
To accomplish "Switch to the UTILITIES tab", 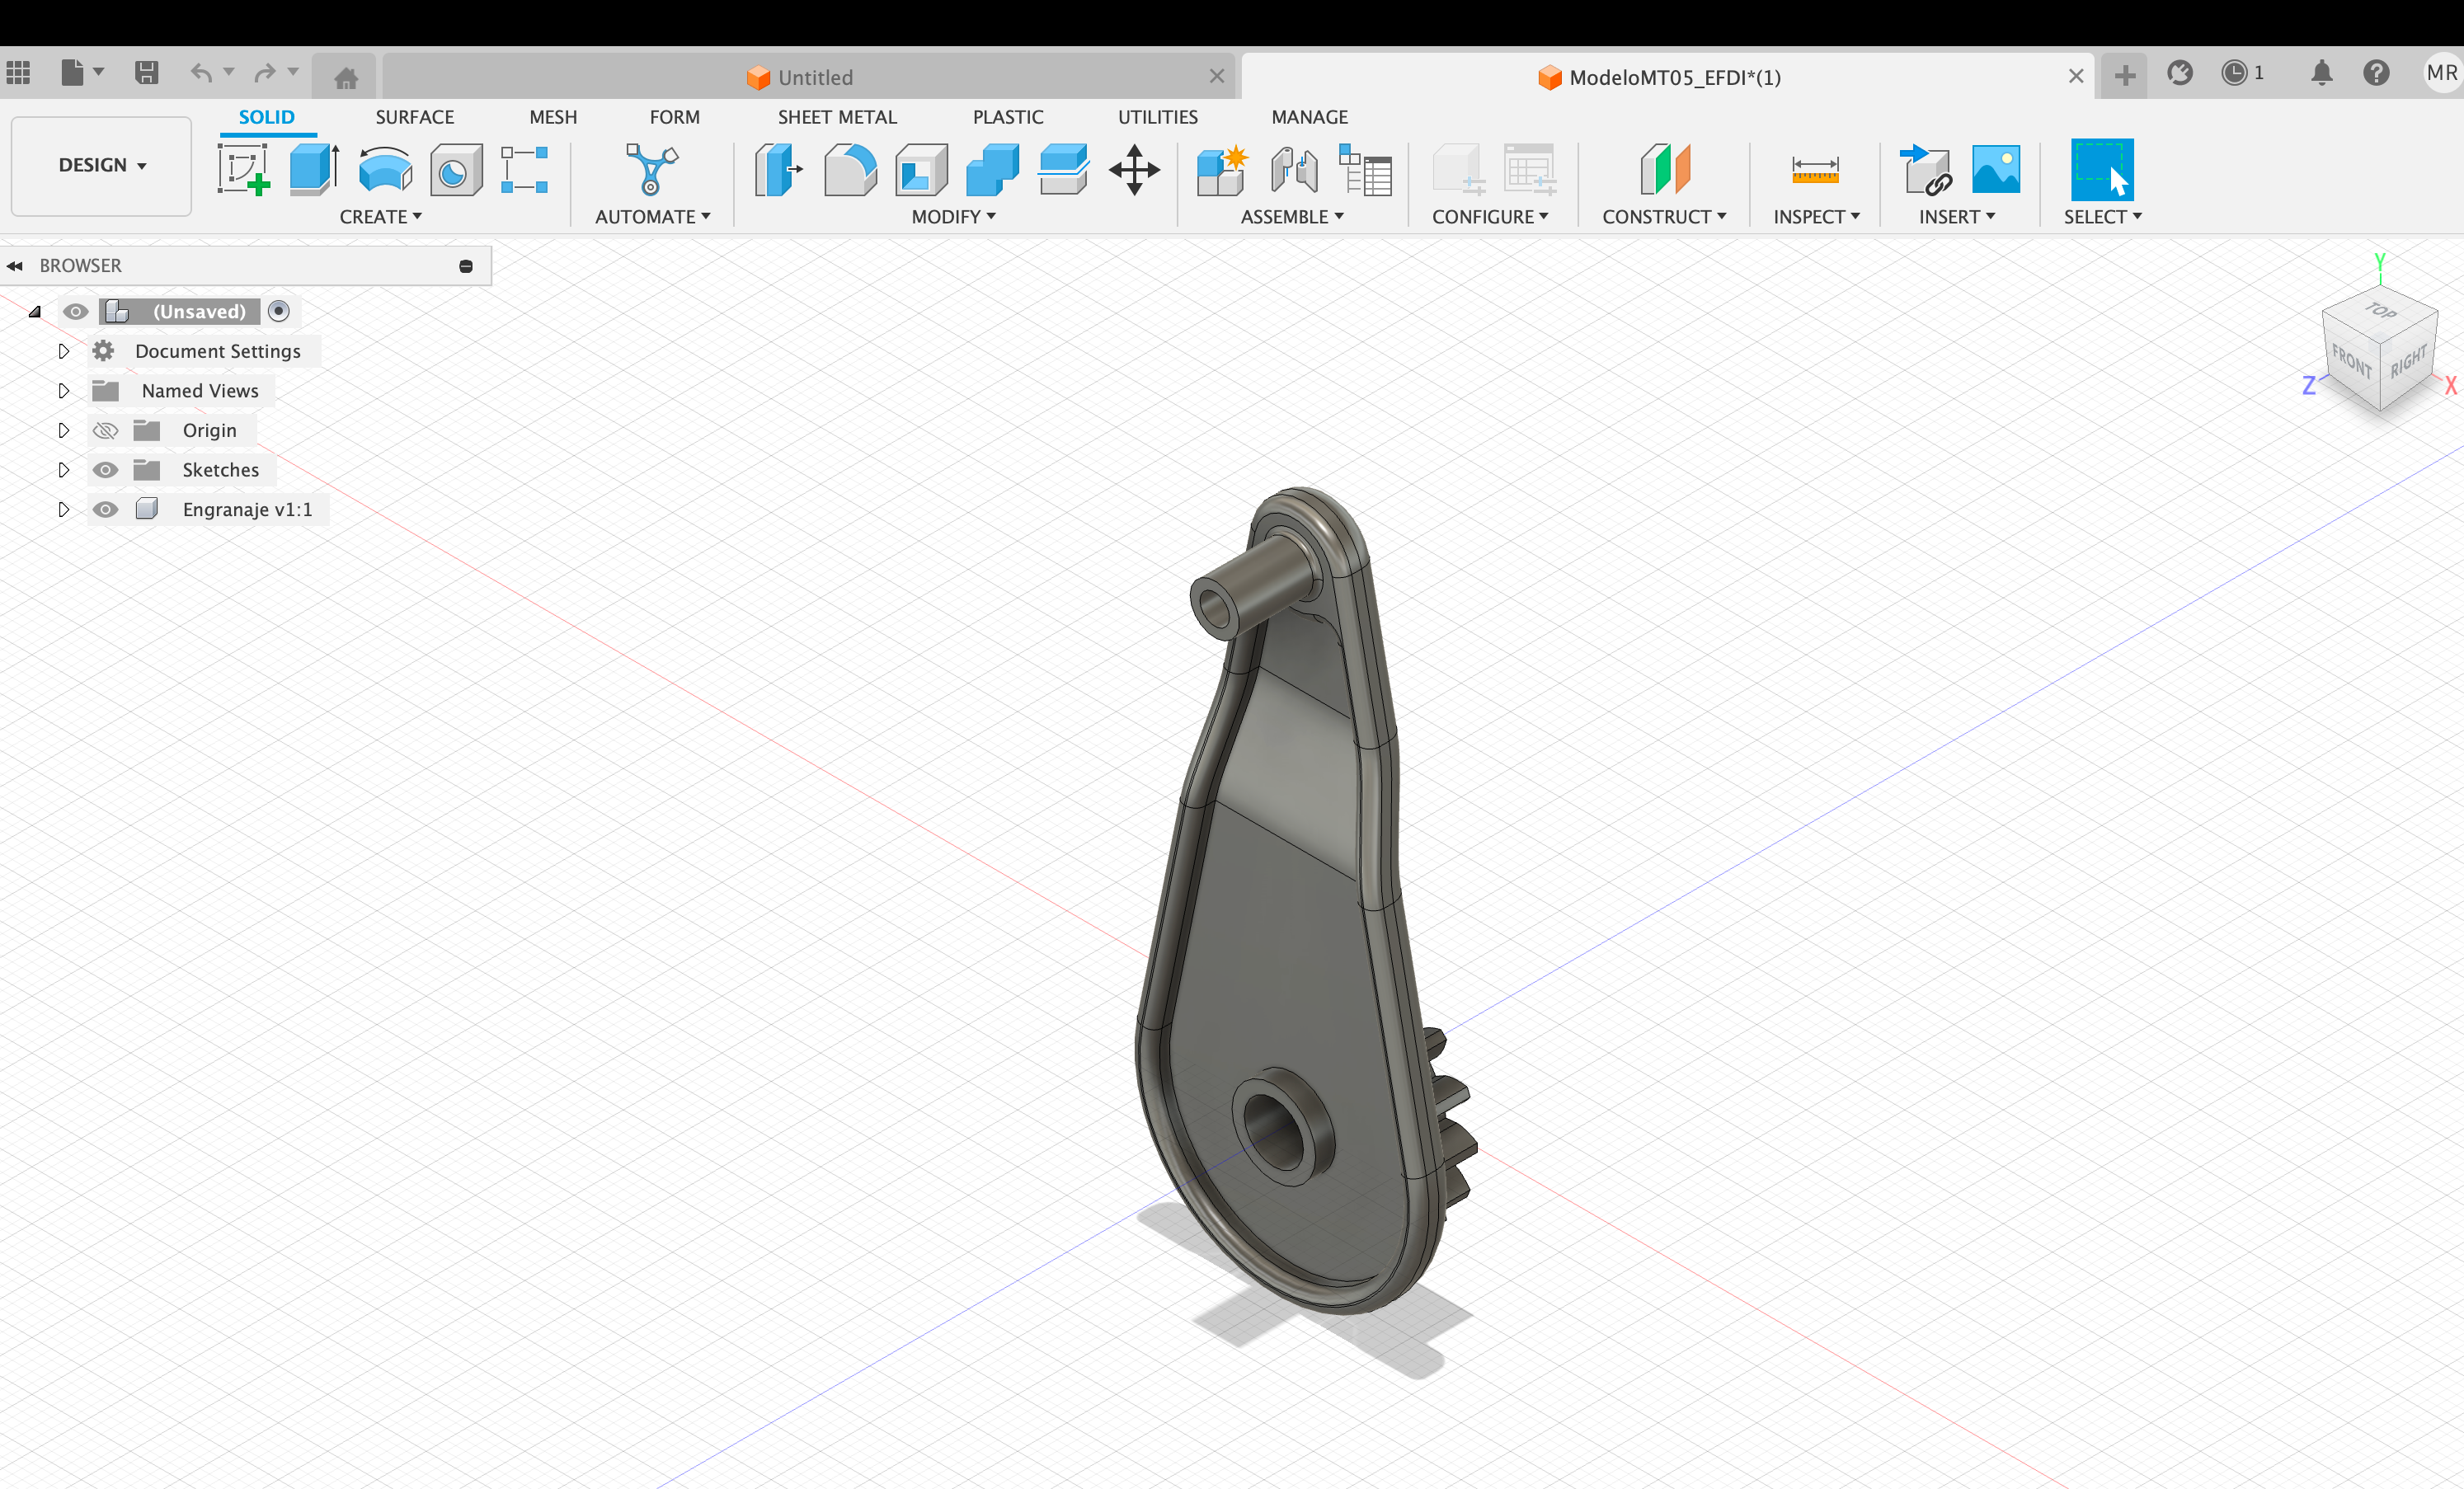I will coord(1157,117).
